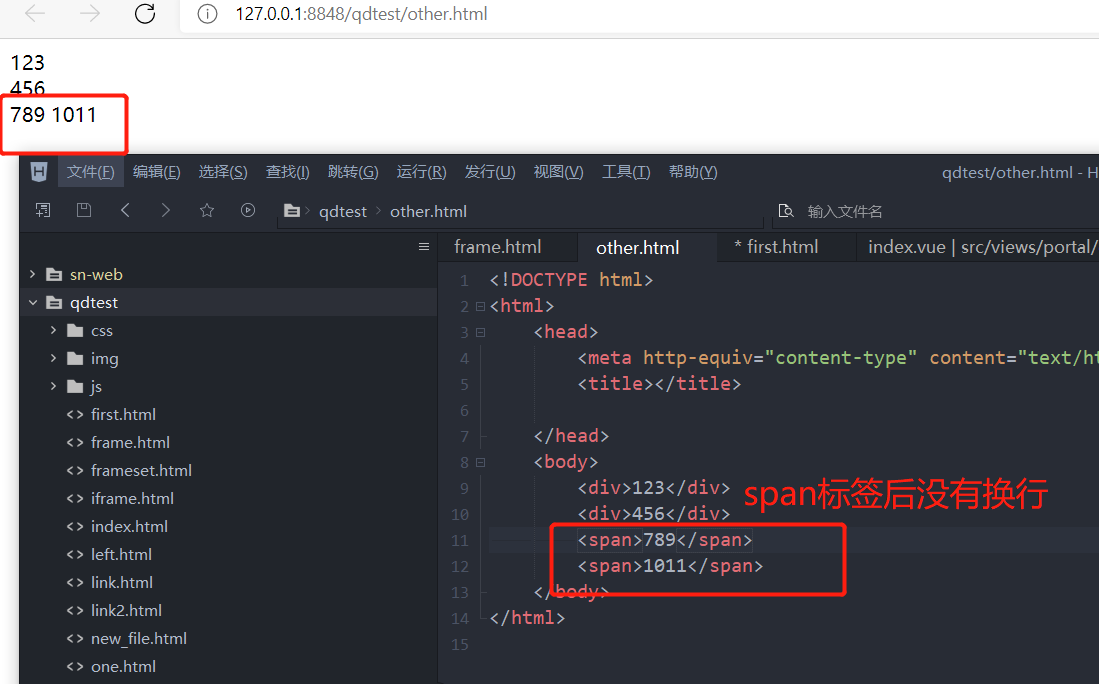The width and height of the screenshot is (1099, 684).
Task: Reload the browser page
Action: tap(145, 13)
